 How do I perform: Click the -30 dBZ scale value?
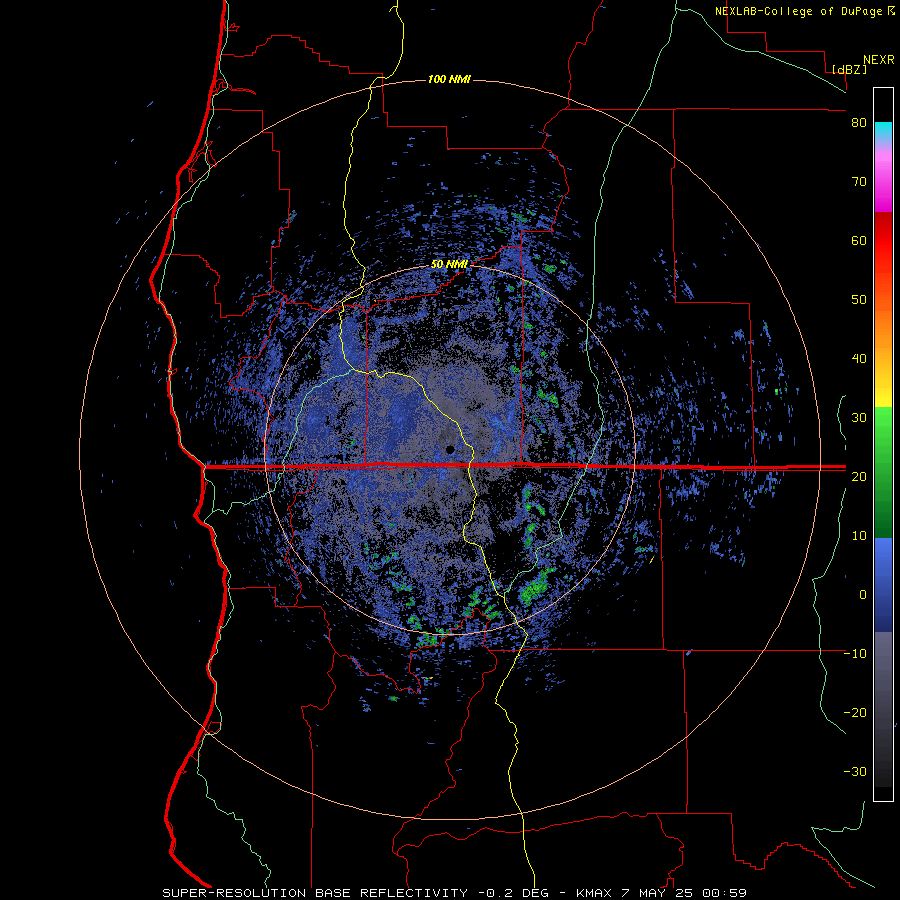[855, 771]
